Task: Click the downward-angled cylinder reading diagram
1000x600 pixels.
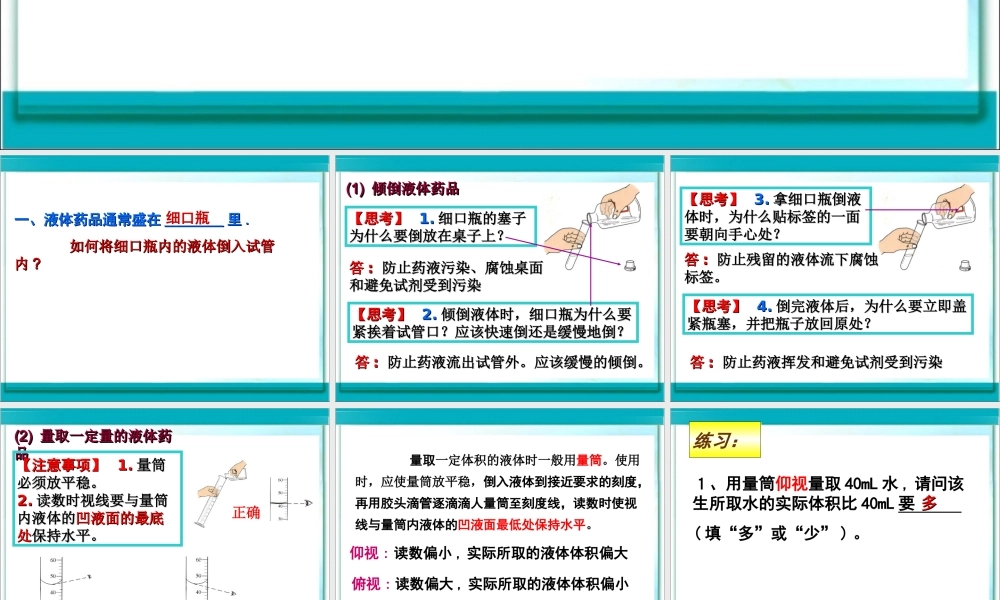Action: coord(212,578)
